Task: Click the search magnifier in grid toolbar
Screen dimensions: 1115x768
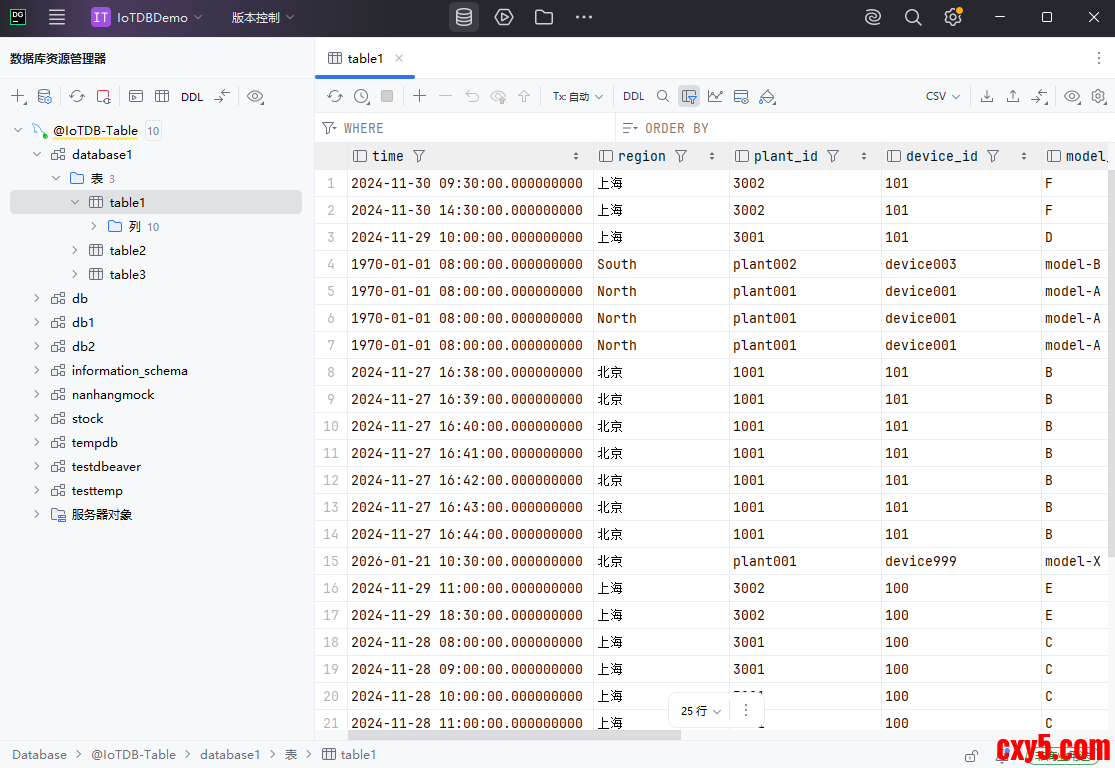Action: [x=663, y=96]
